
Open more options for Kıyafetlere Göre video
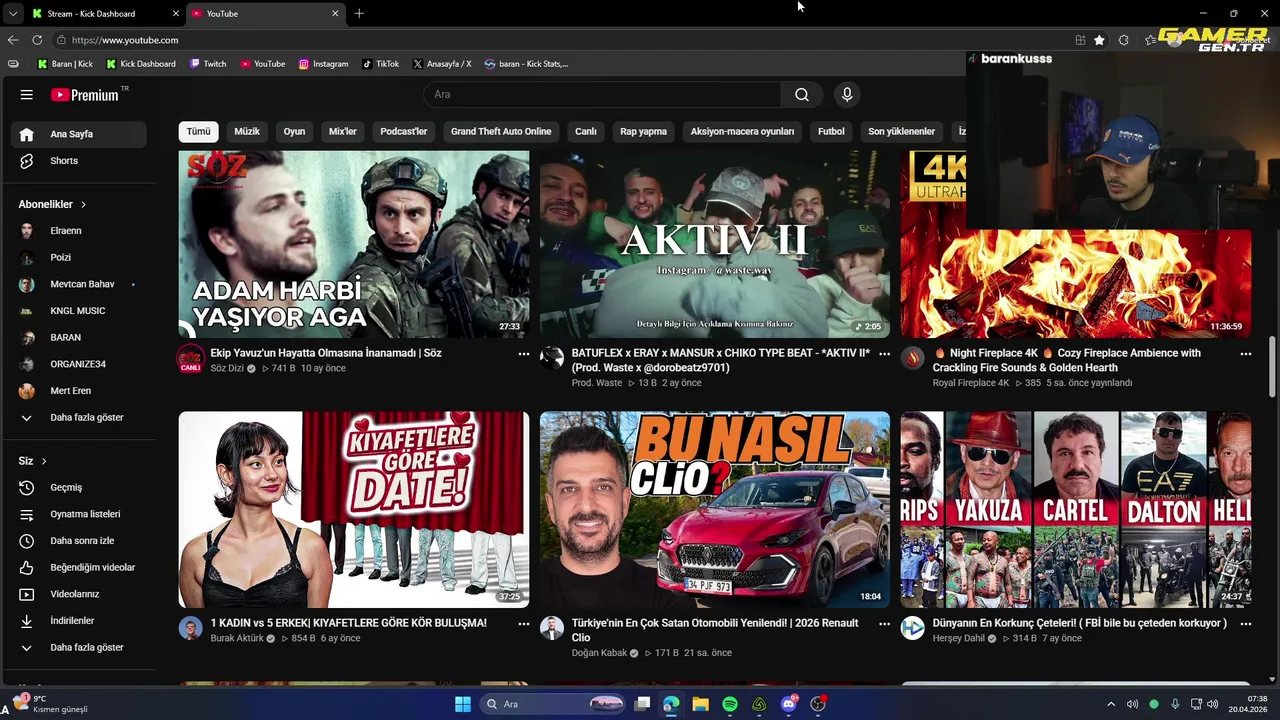(523, 624)
